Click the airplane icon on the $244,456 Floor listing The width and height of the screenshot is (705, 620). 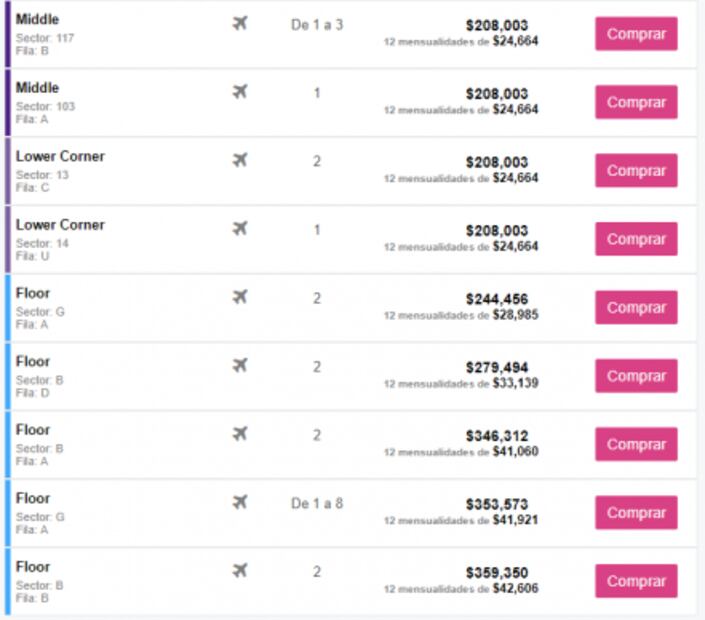pos(239,298)
